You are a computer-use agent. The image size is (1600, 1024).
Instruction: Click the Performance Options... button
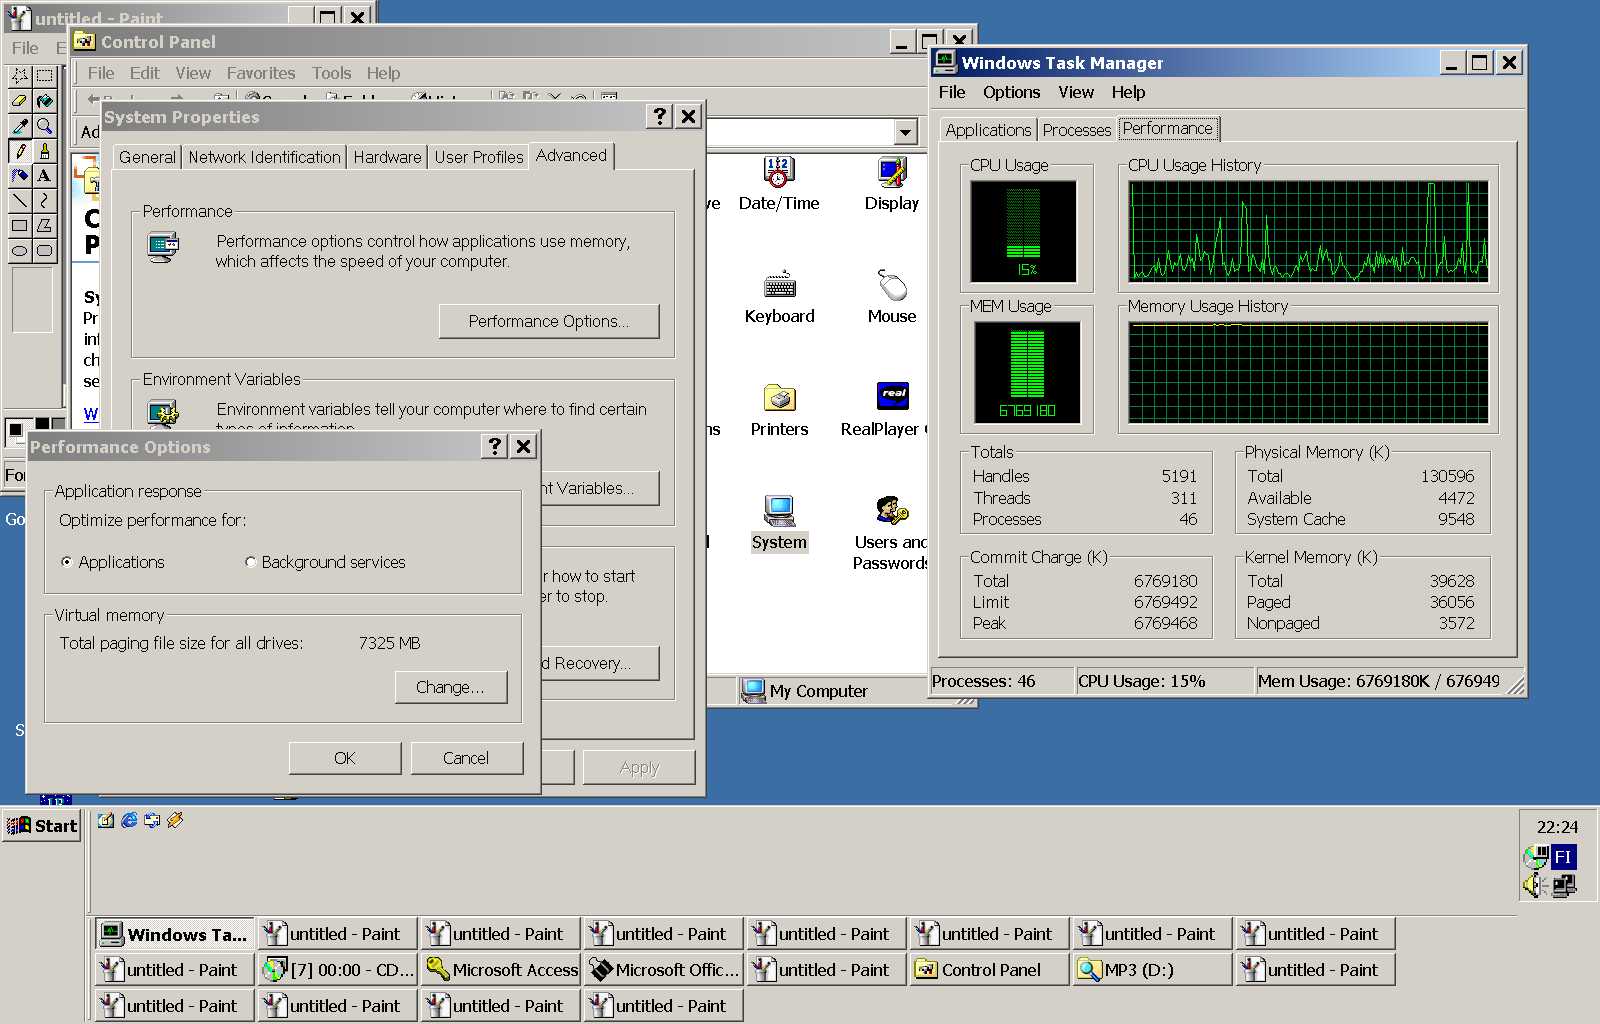[549, 321]
